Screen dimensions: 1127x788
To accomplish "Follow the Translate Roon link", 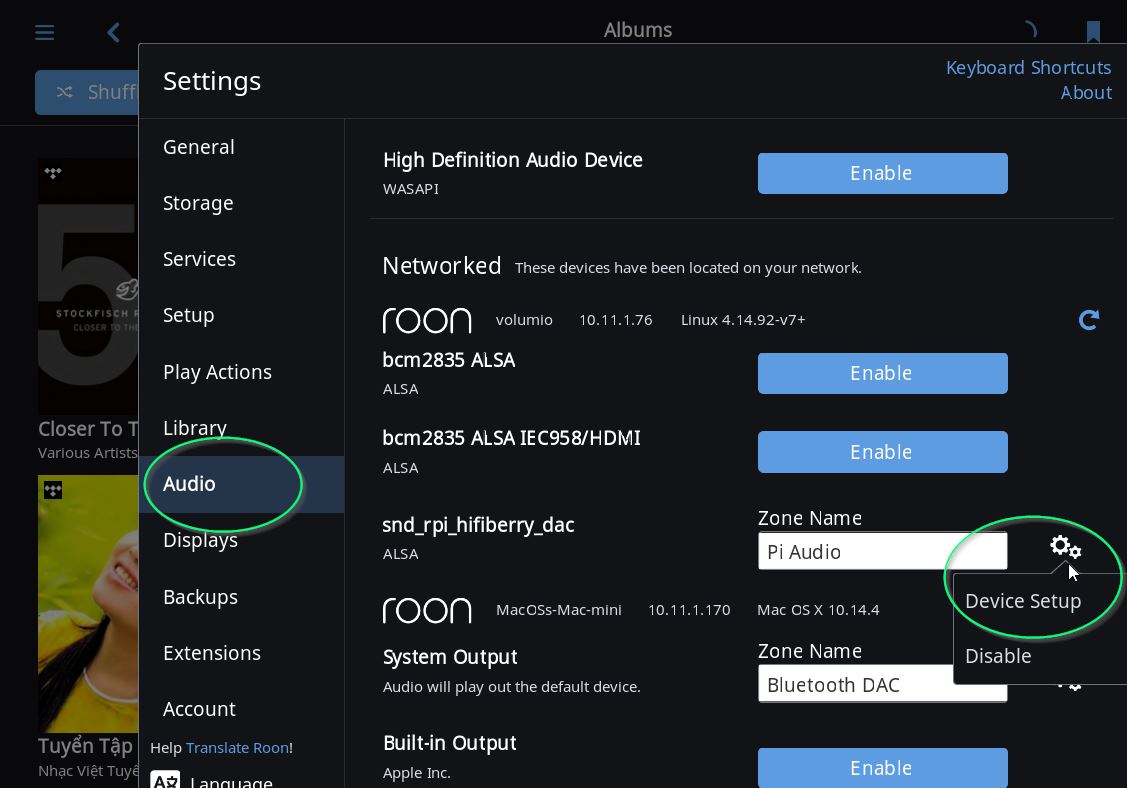I will pos(237,748).
